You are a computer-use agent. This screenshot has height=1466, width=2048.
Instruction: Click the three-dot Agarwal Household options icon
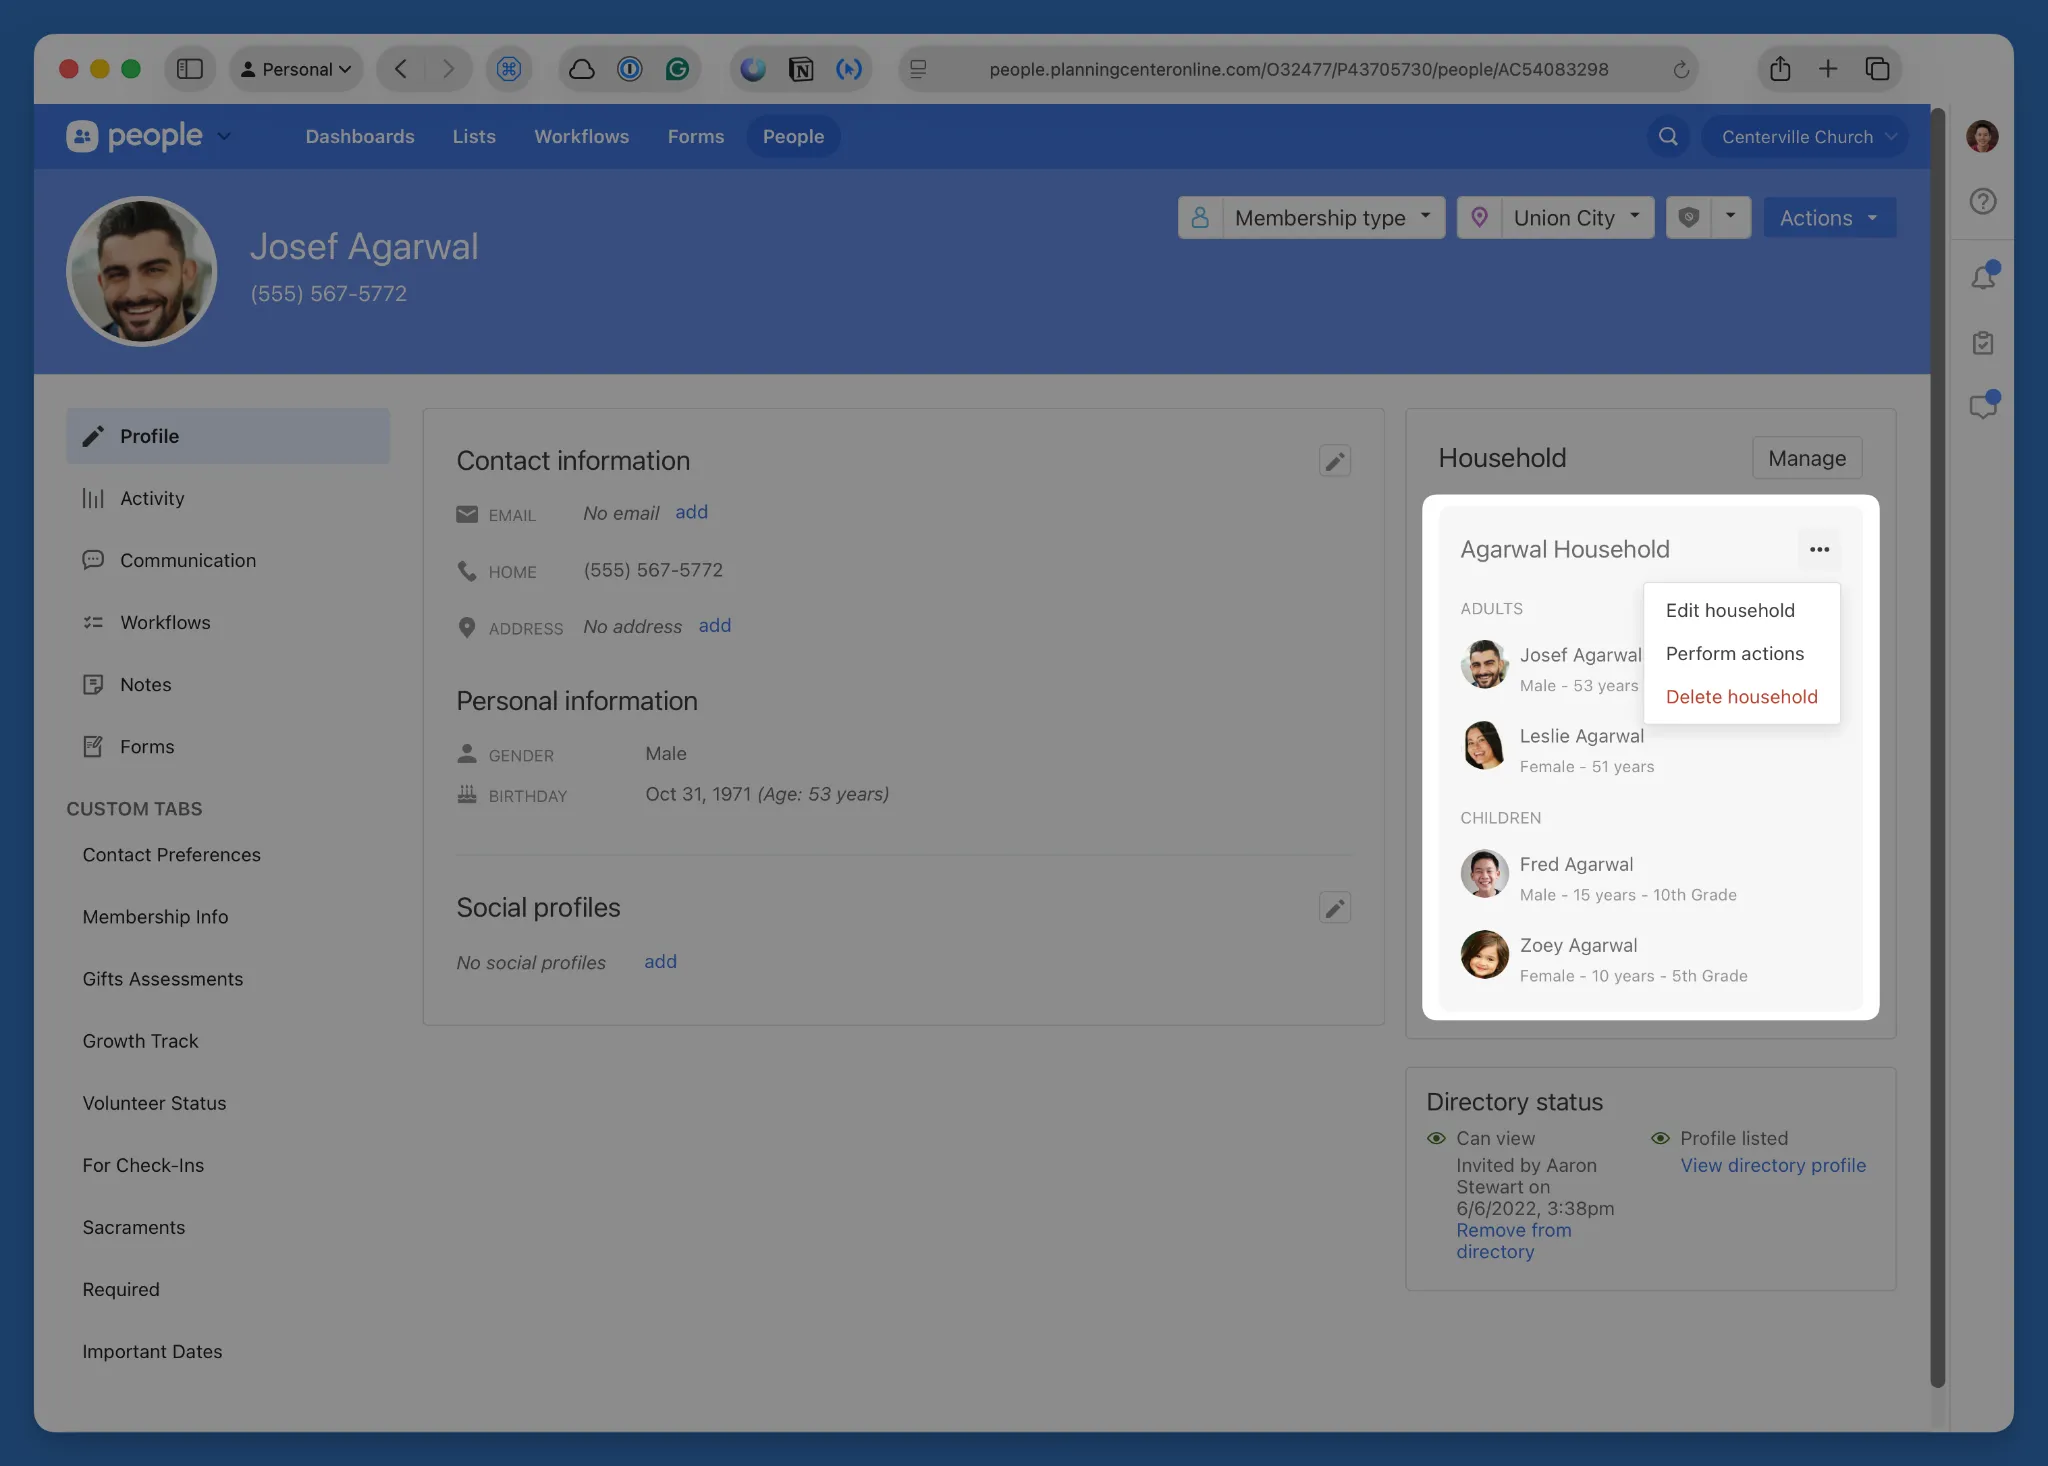(1819, 549)
